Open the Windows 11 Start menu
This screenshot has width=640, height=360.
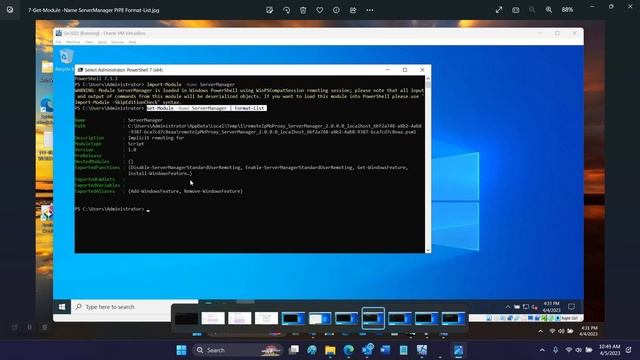click(182, 350)
